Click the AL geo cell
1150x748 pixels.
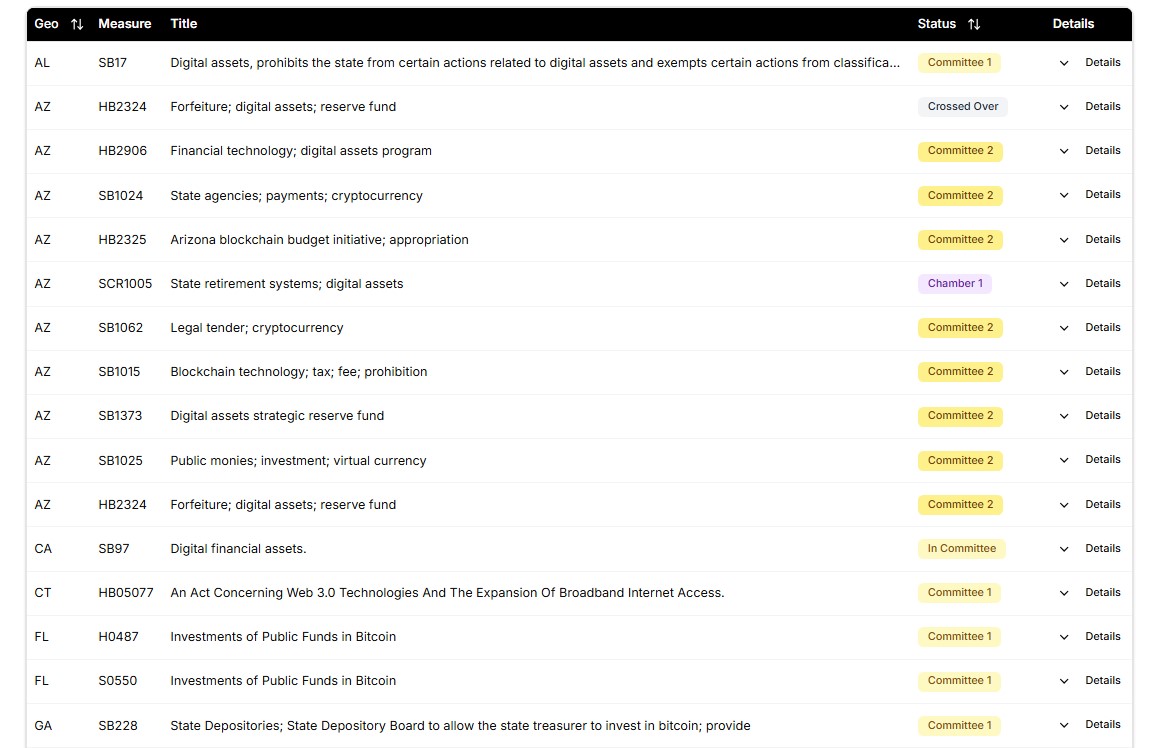pos(42,63)
